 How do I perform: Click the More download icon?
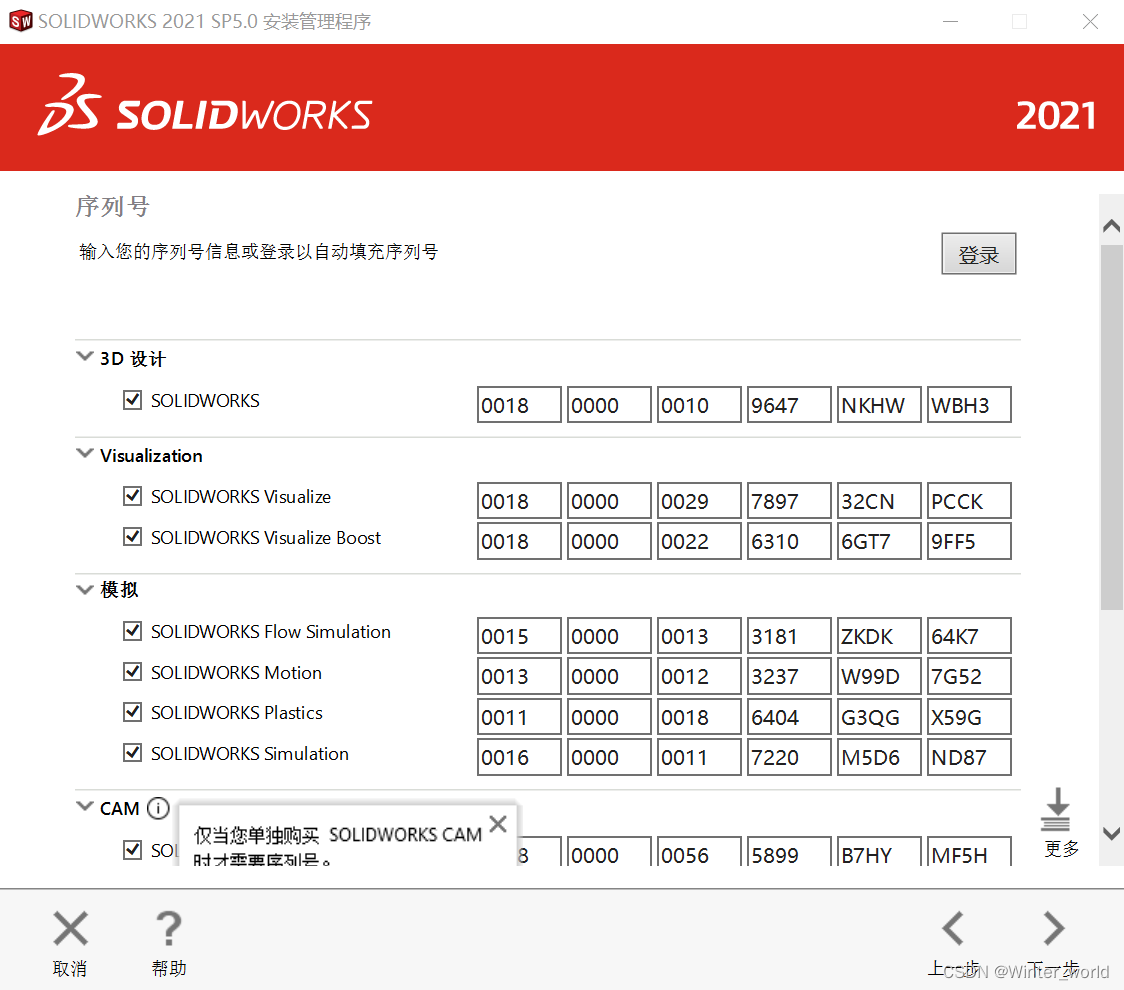click(x=1057, y=811)
